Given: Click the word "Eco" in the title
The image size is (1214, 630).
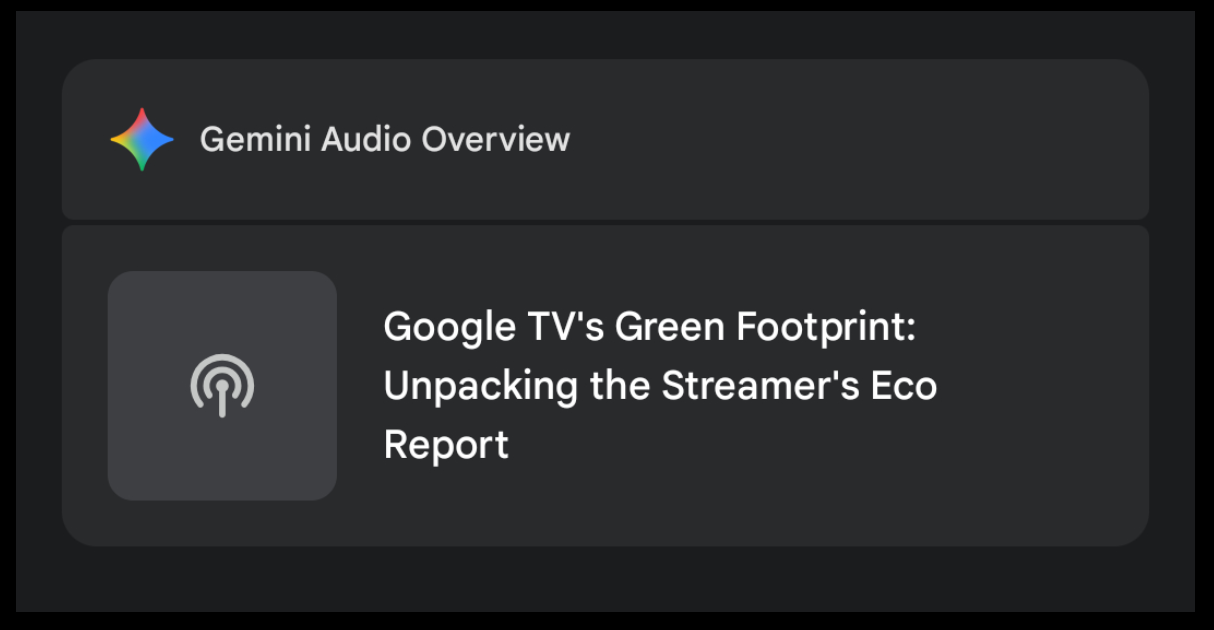Looking at the screenshot, I should click(903, 386).
